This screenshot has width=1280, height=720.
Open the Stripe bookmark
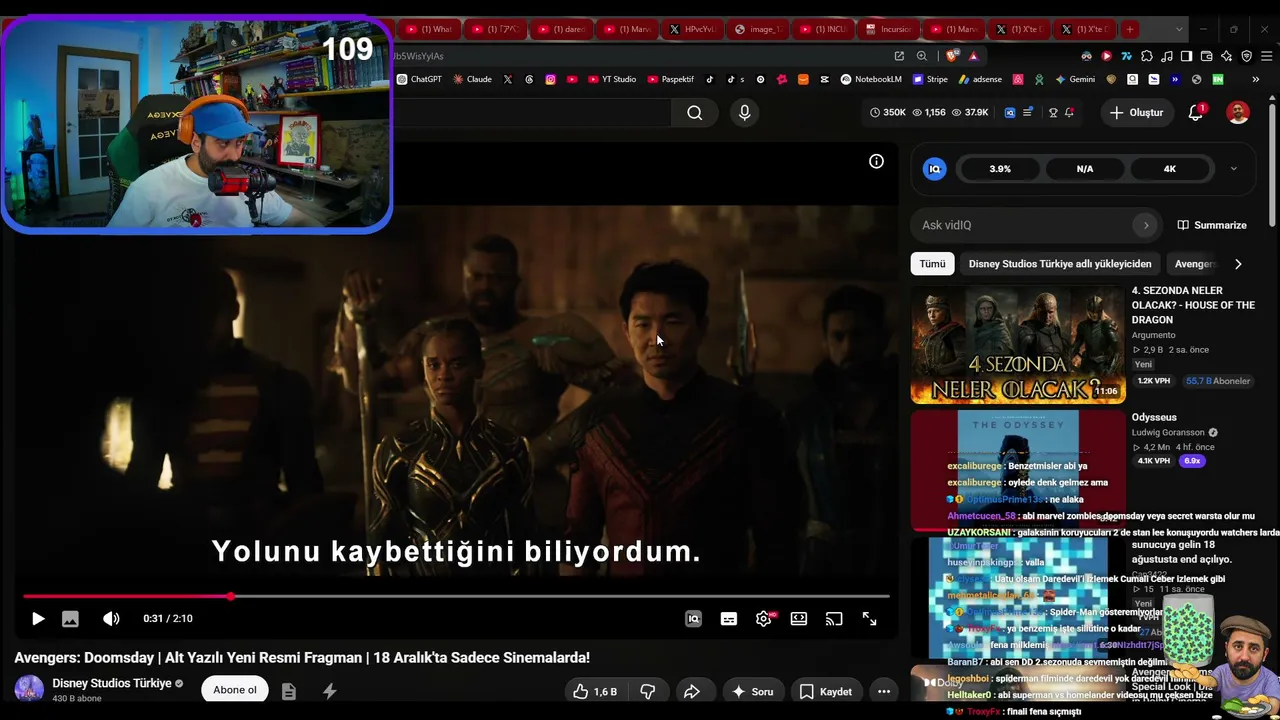(x=929, y=79)
